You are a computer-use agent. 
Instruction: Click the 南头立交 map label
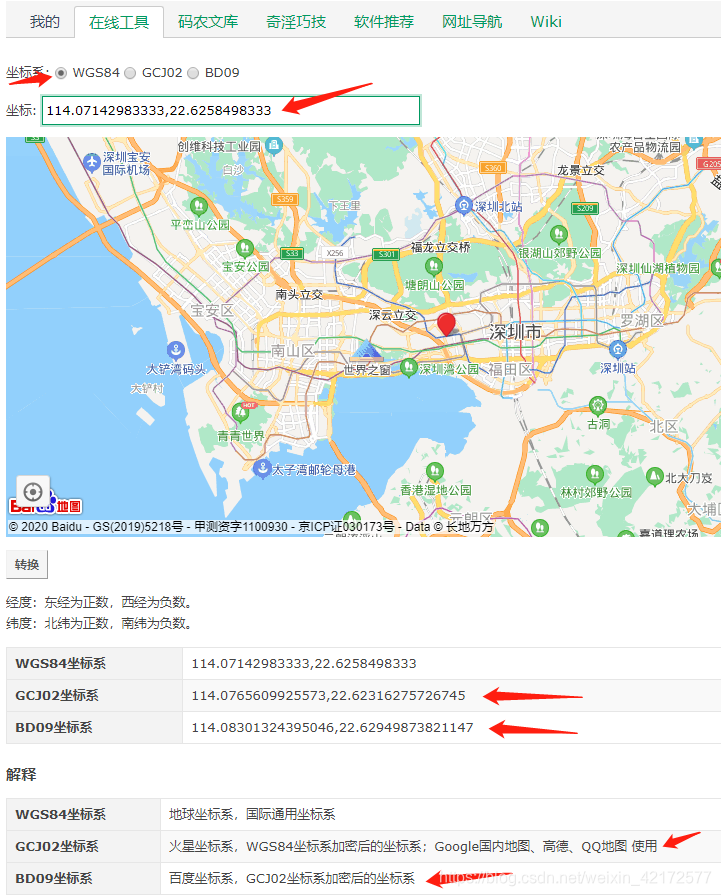click(299, 294)
